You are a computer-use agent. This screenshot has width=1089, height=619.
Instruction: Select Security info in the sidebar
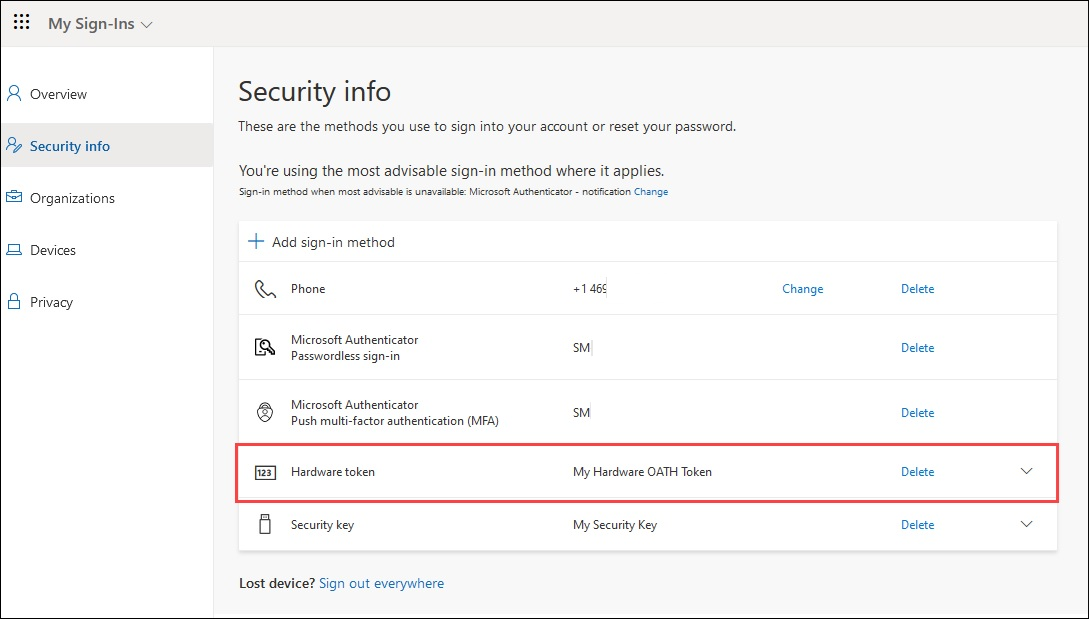69,145
